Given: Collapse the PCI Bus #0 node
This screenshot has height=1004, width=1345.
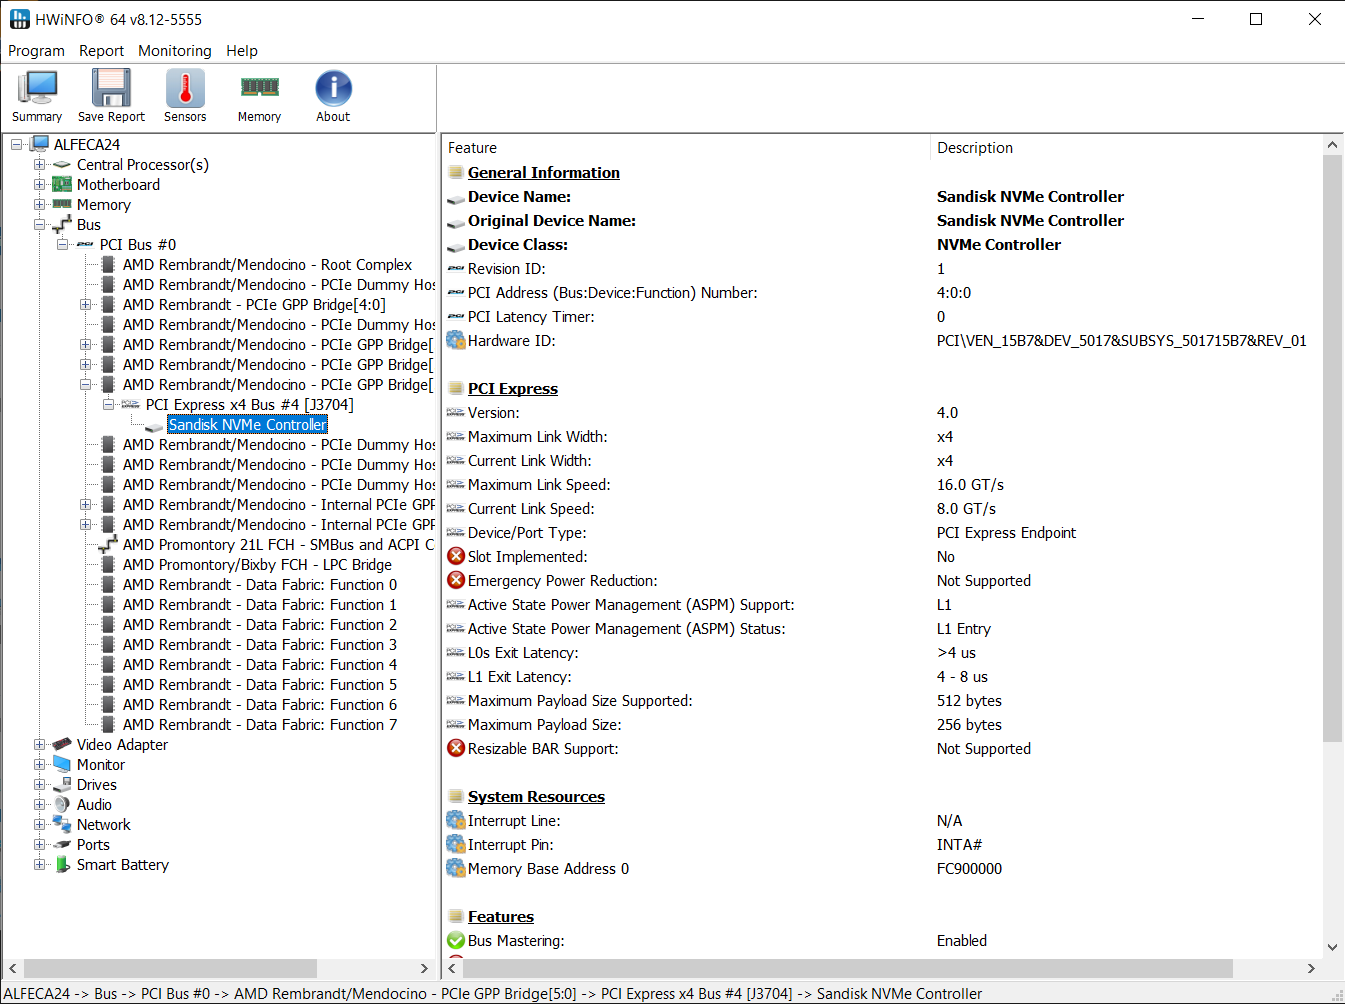Looking at the screenshot, I should 62,244.
